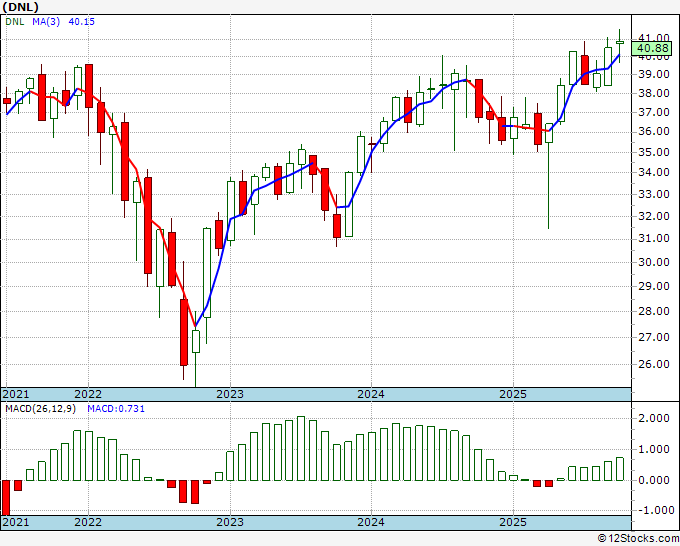Click the 35.00 price axis label
Viewport: 680px width, 546px height.
(654, 152)
